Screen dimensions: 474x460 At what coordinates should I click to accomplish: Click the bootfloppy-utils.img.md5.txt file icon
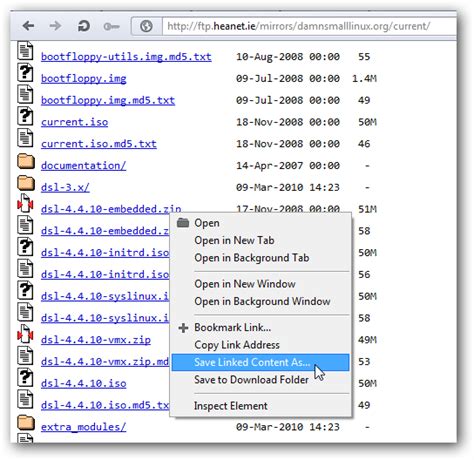click(25, 51)
